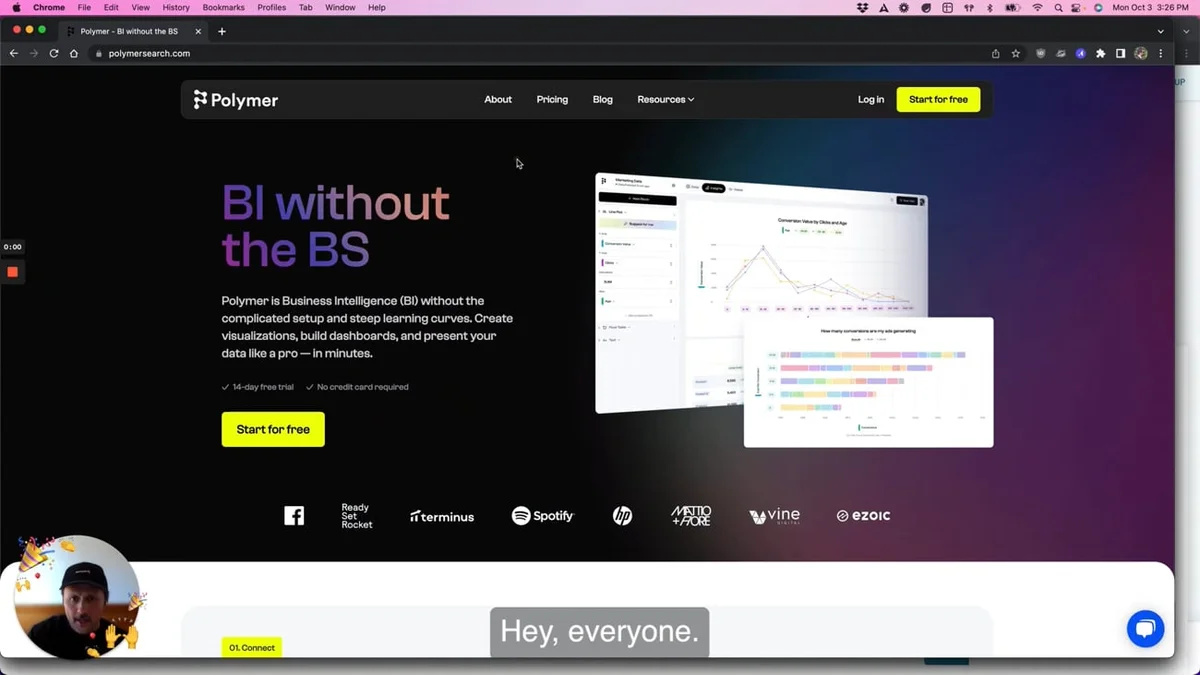The height and width of the screenshot is (675, 1200).
Task: Open the tab search chevron in the tab bar
Action: coord(1159,31)
